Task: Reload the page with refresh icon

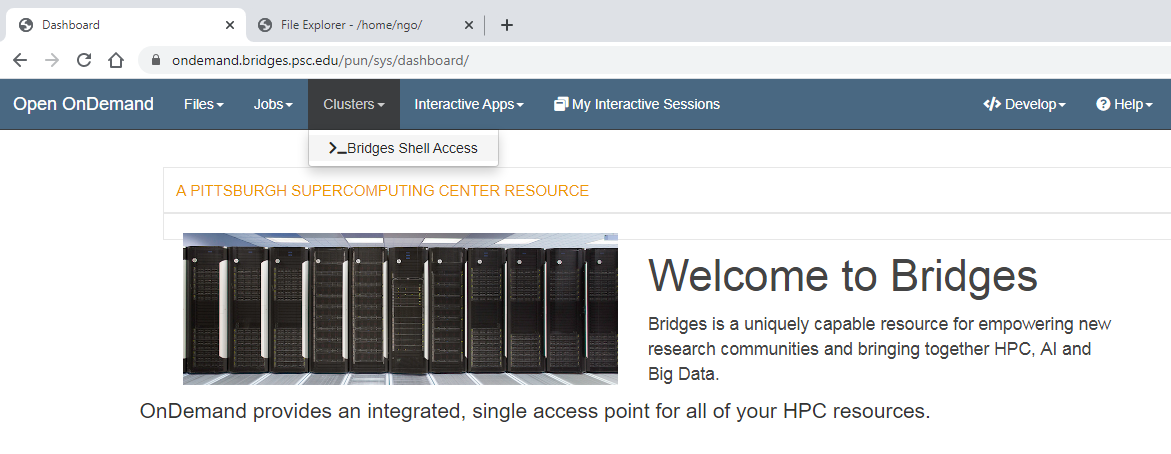Action: click(84, 60)
